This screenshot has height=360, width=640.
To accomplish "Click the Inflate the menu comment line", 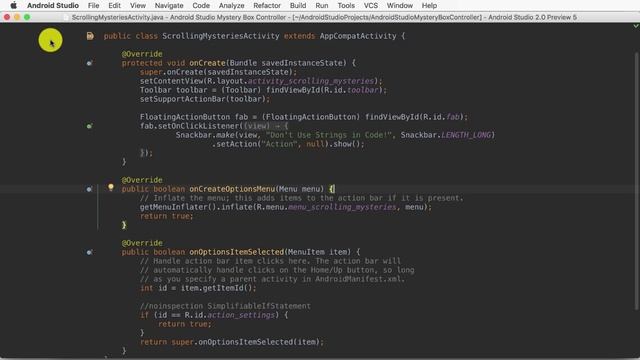I will point(302,198).
